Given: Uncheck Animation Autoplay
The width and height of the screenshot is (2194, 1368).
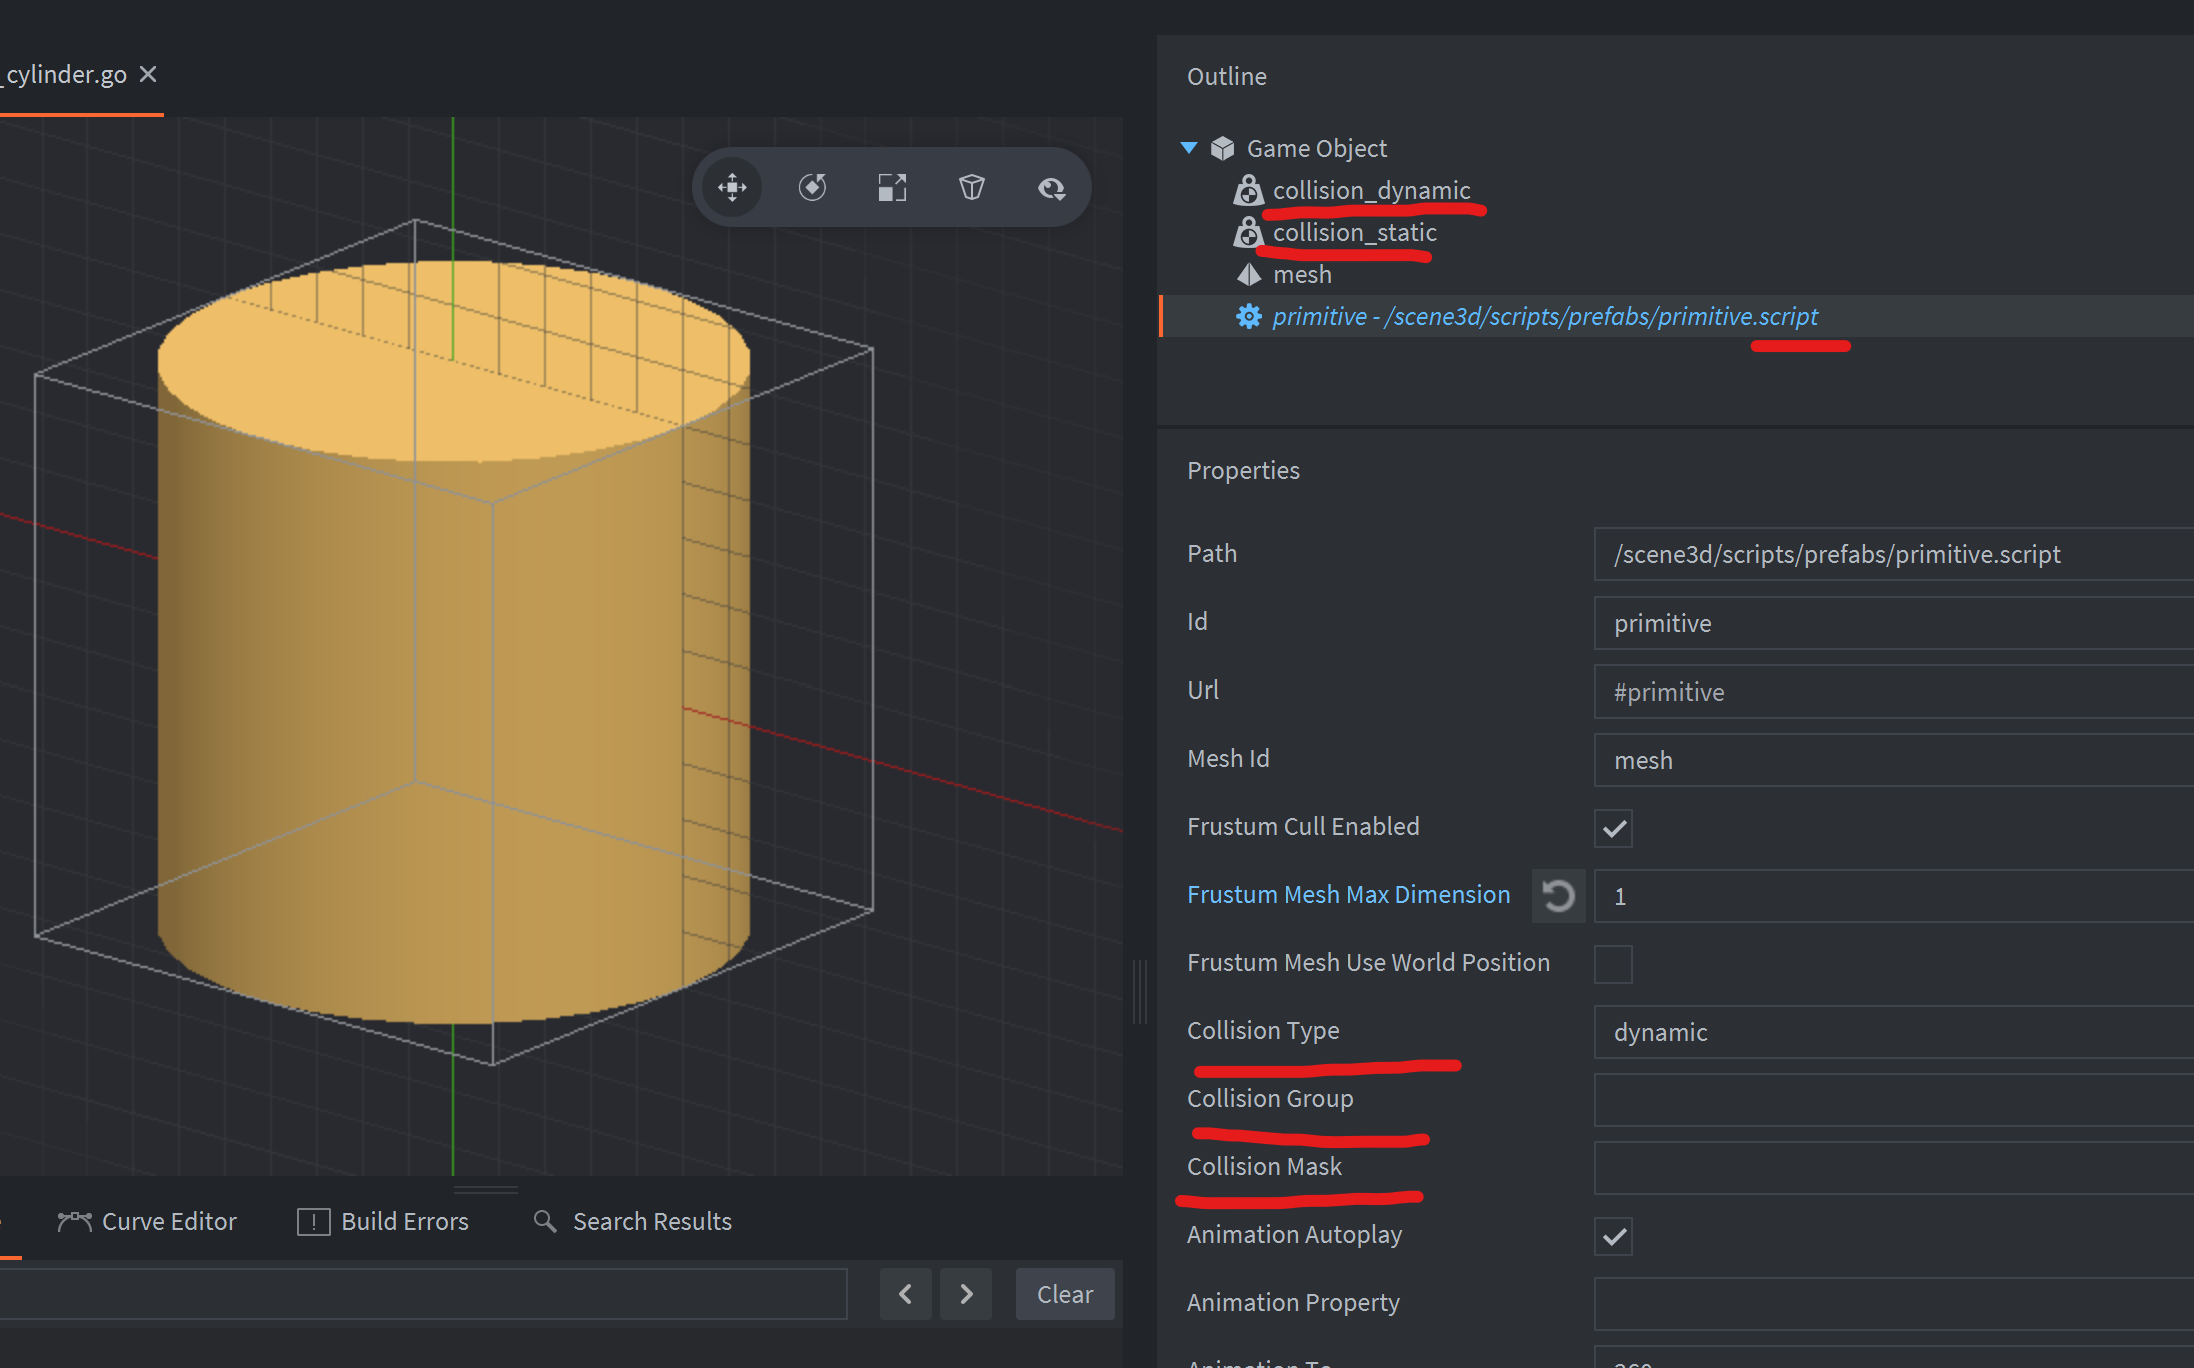Looking at the screenshot, I should [1613, 1236].
